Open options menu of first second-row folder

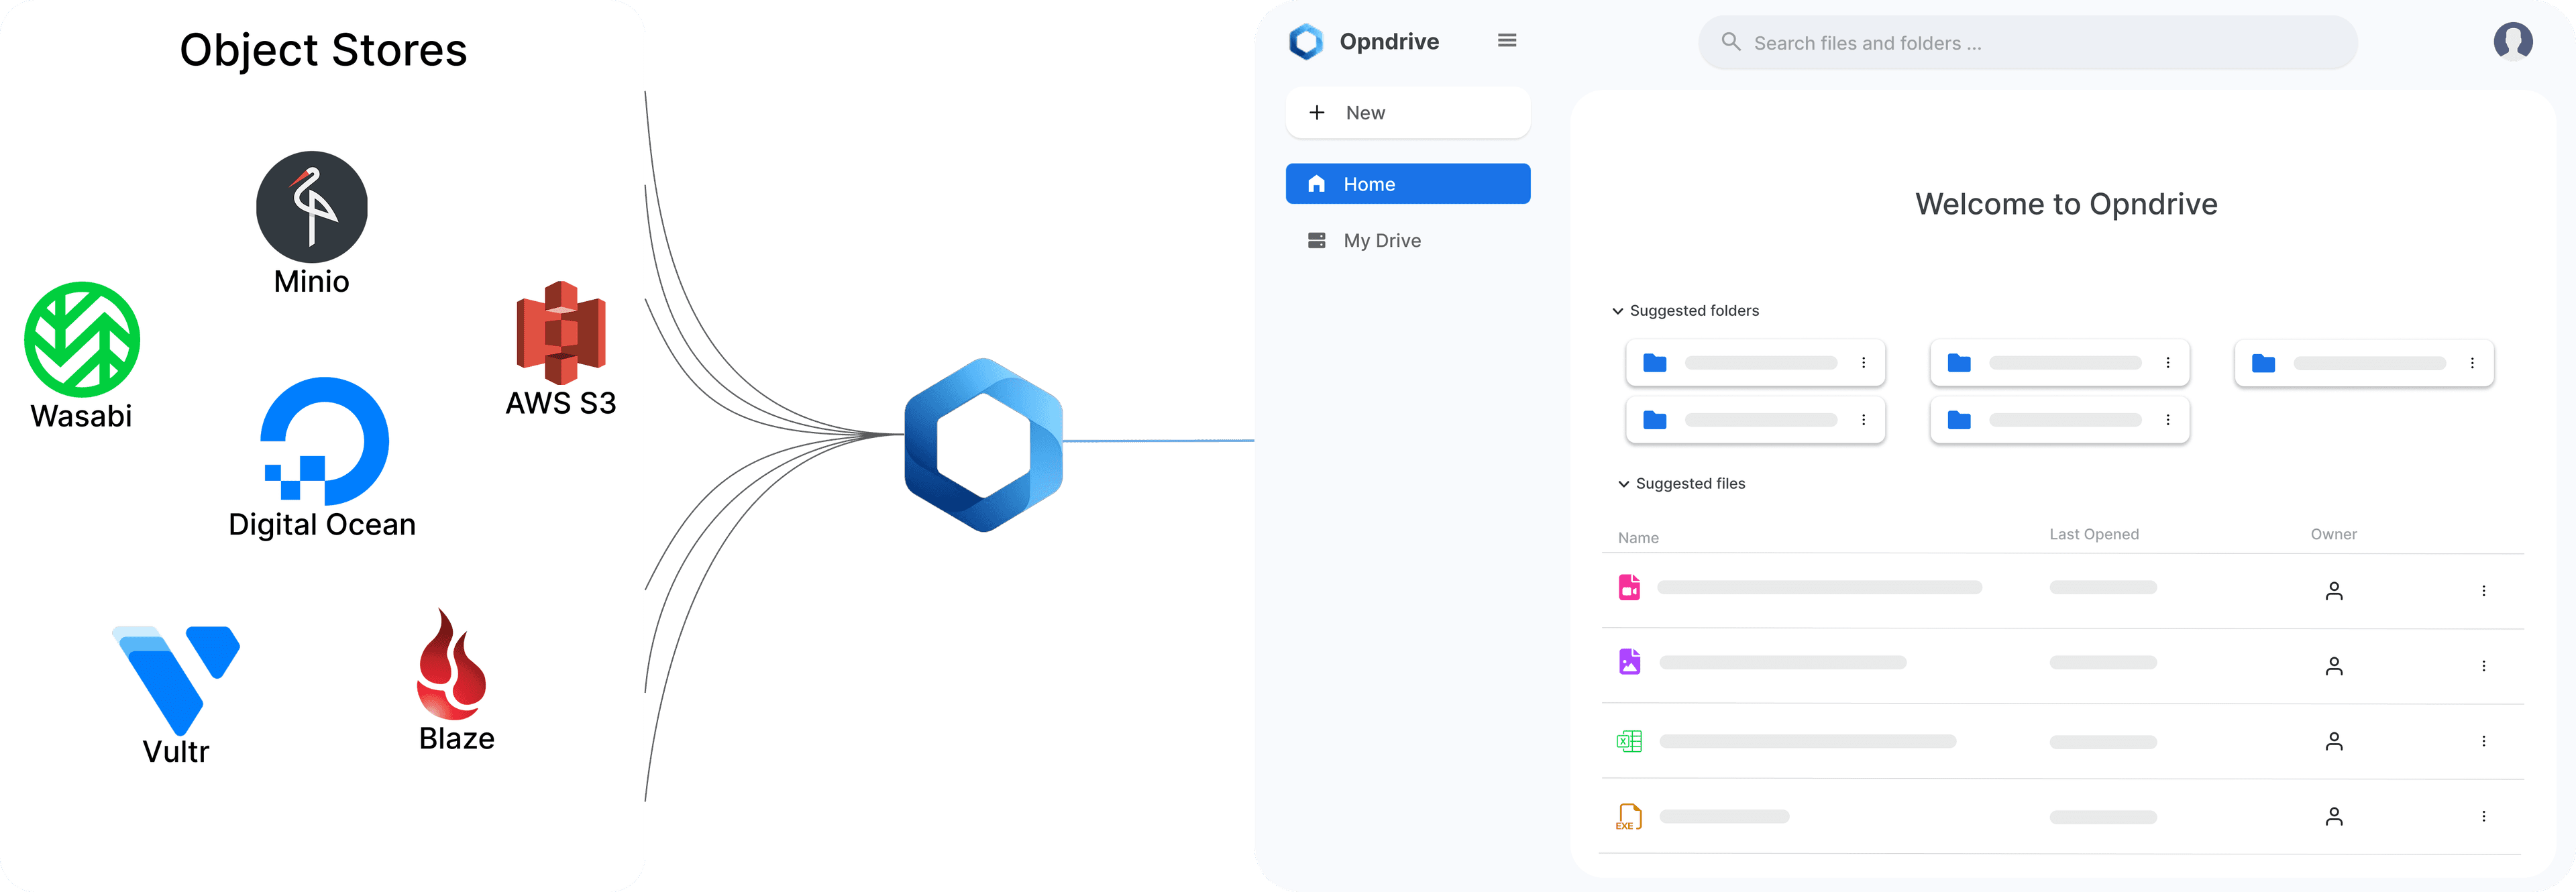[x=1864, y=420]
